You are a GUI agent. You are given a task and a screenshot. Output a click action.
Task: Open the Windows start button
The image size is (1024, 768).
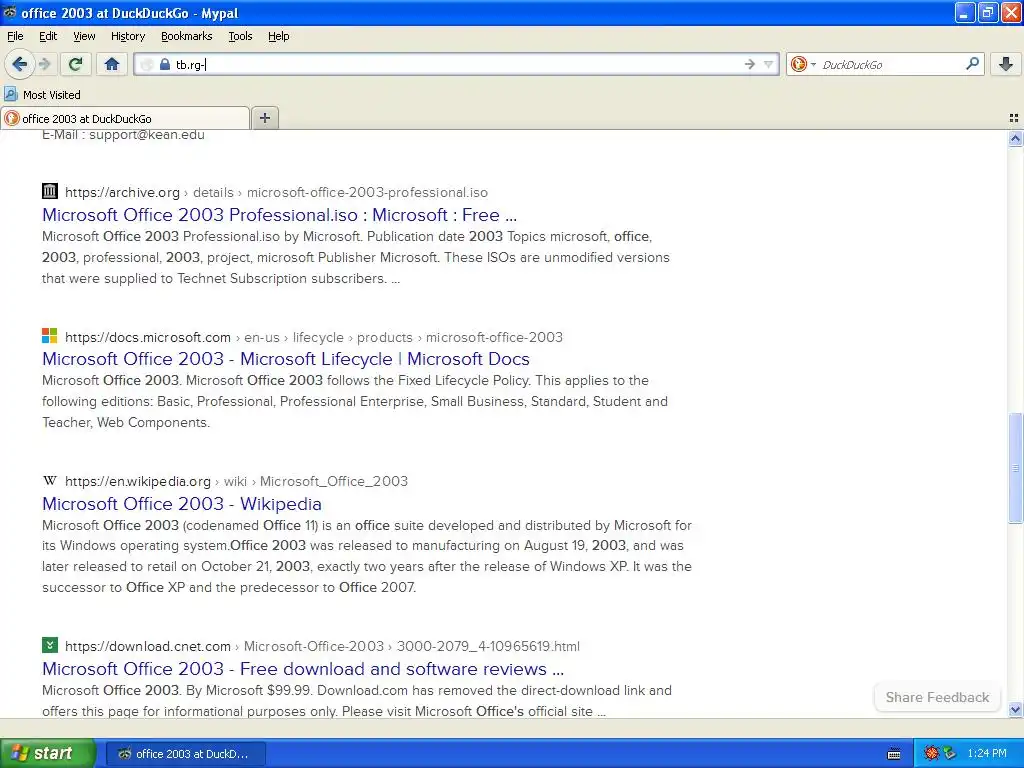coord(47,753)
